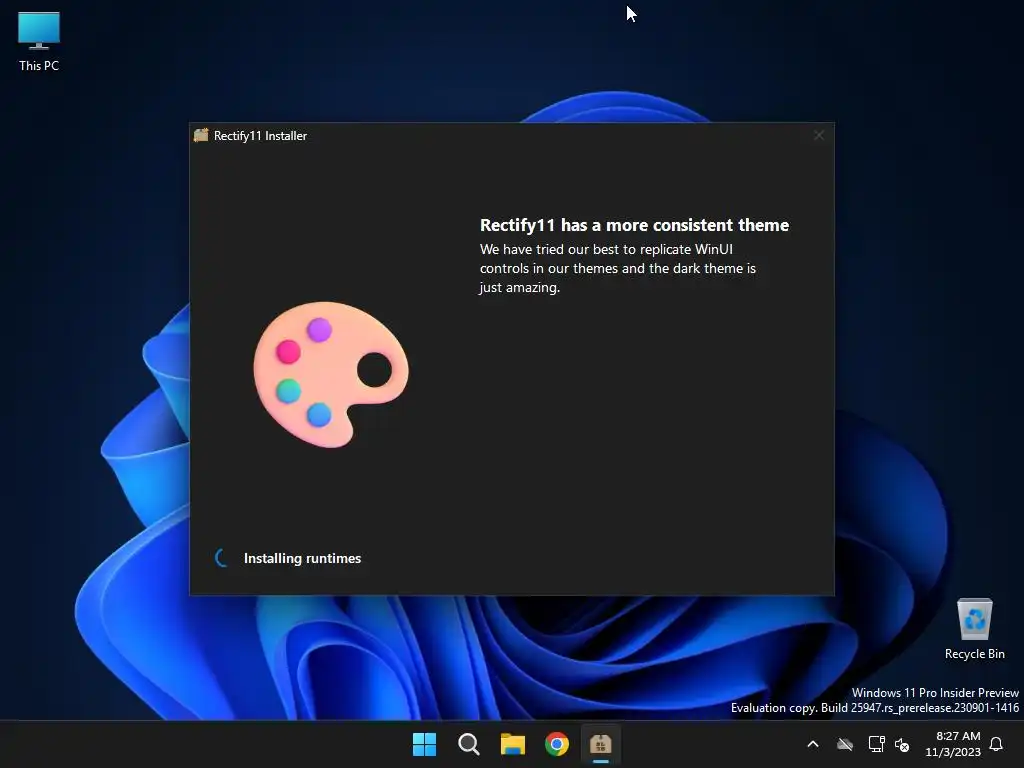
Task: Open Google Chrome from the taskbar
Action: (557, 744)
